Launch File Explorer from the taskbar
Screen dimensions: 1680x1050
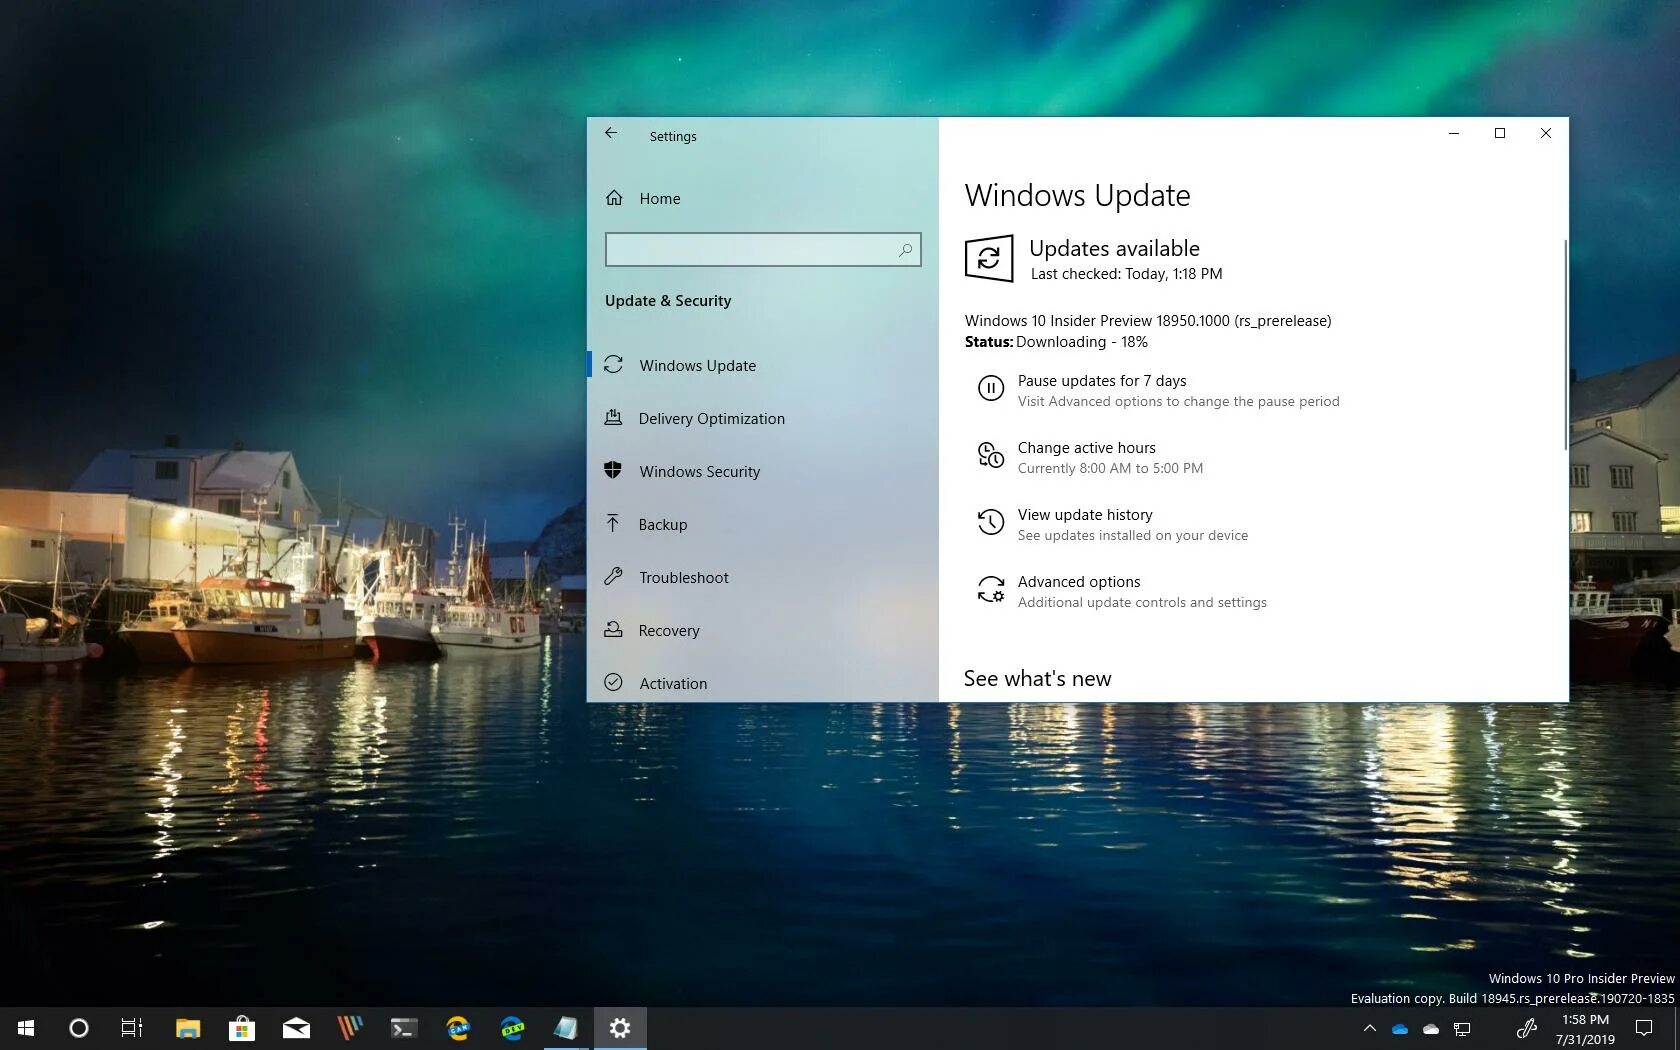(x=188, y=1028)
